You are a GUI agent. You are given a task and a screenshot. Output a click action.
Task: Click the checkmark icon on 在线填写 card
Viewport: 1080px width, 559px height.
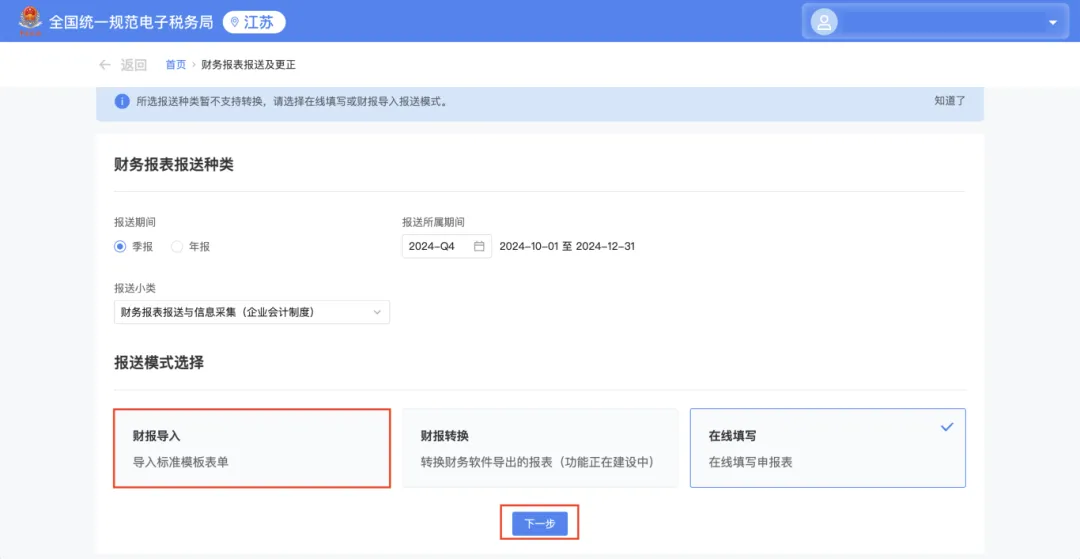coord(947,427)
